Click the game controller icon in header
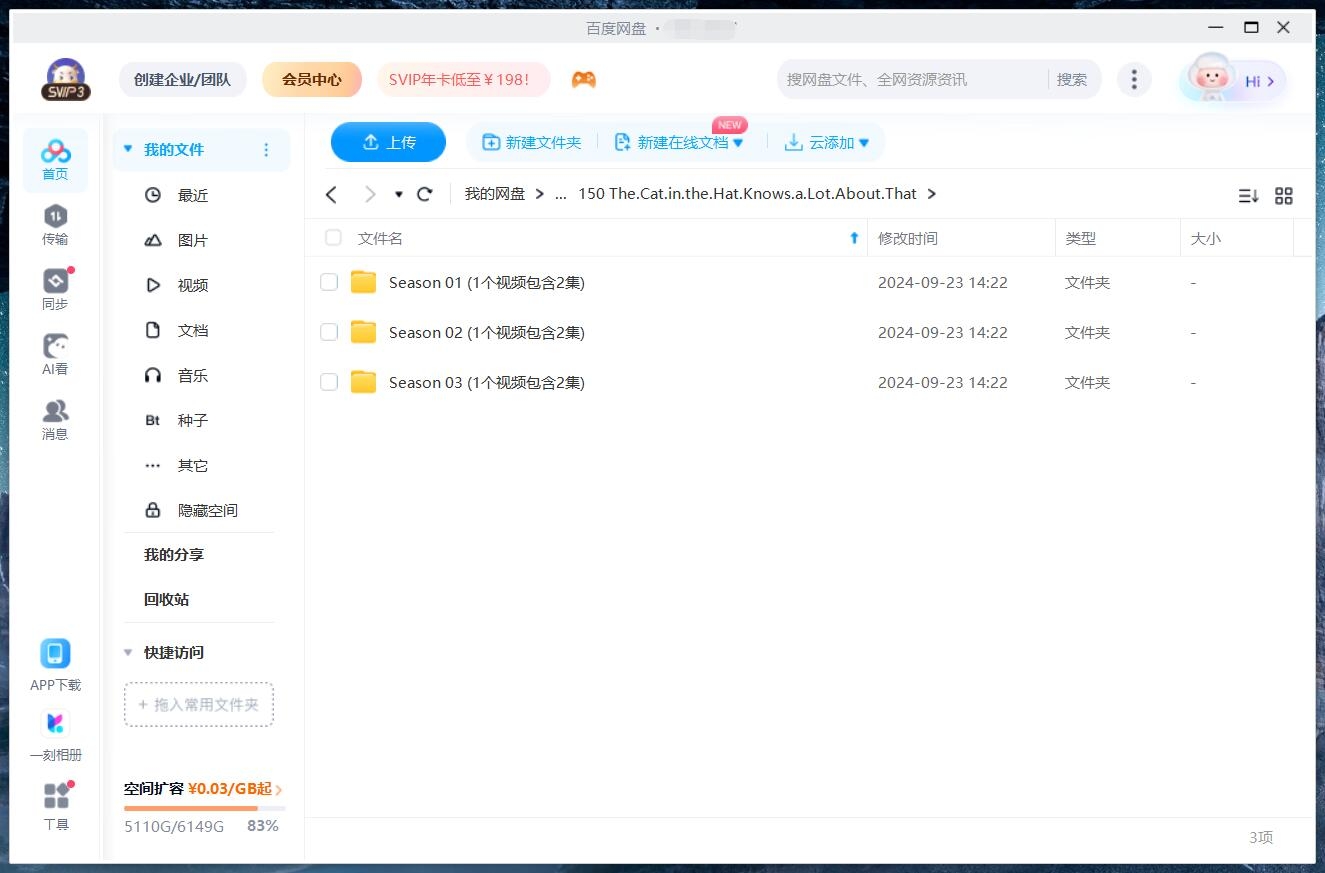Viewport: 1325px width, 873px height. point(583,79)
